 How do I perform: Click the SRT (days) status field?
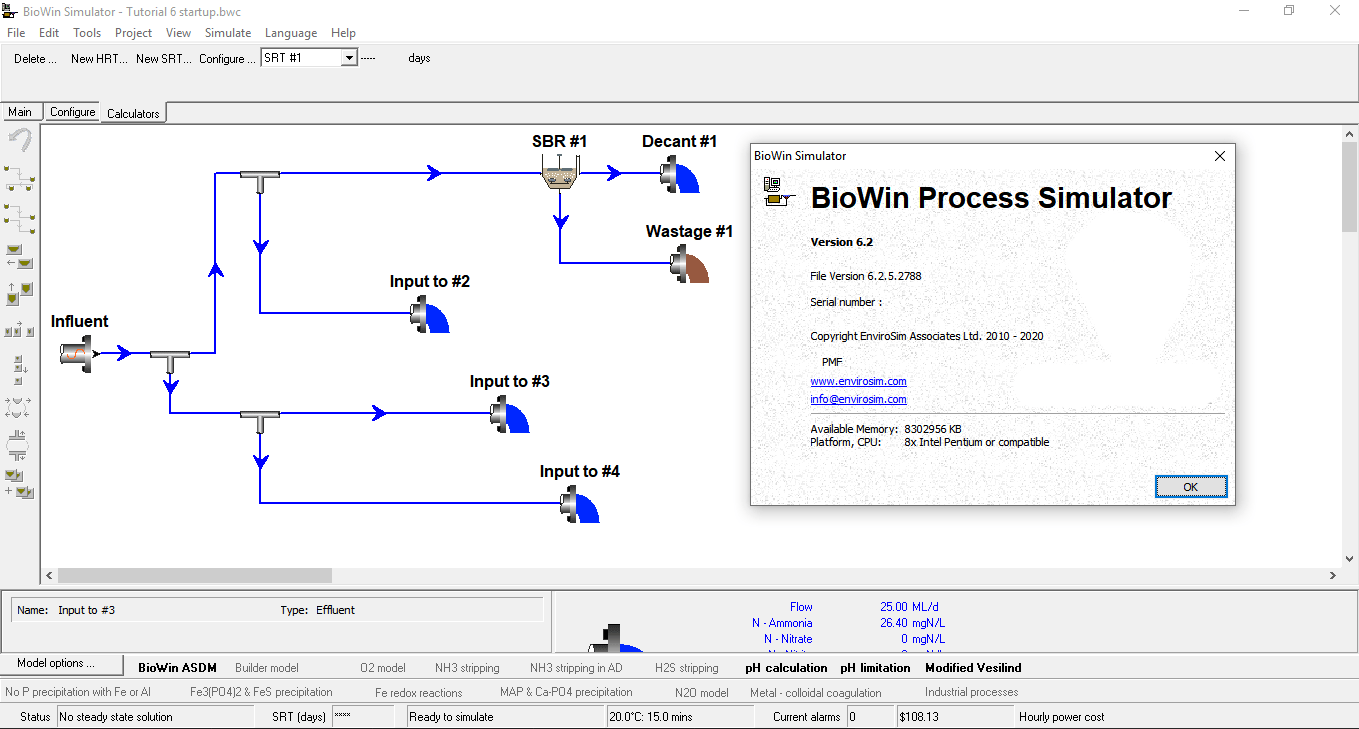[x=363, y=717]
